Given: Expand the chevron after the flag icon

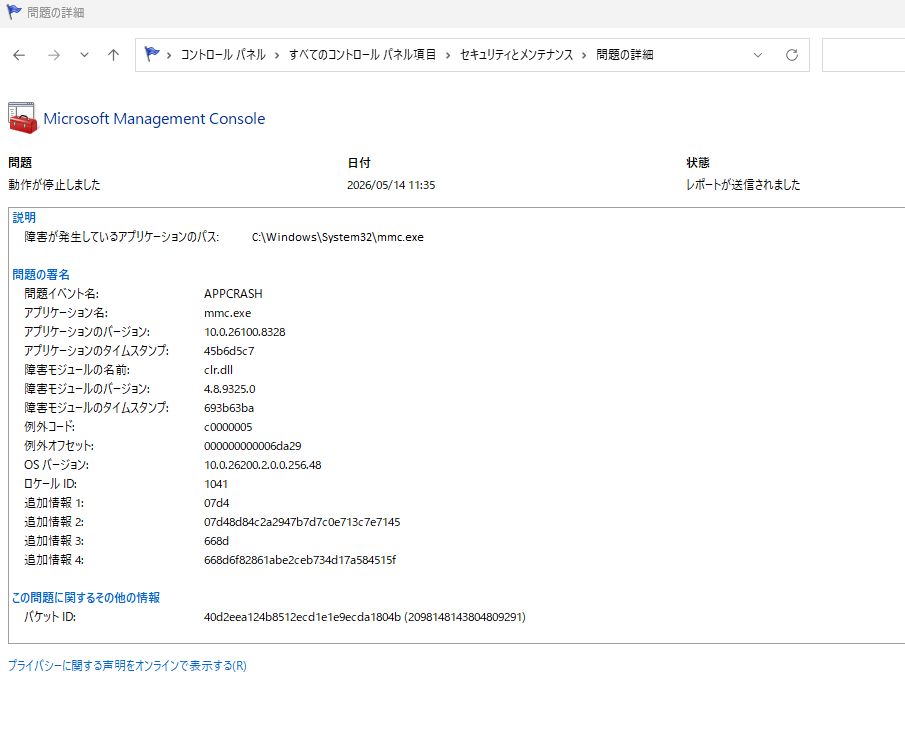Looking at the screenshot, I should 169,55.
